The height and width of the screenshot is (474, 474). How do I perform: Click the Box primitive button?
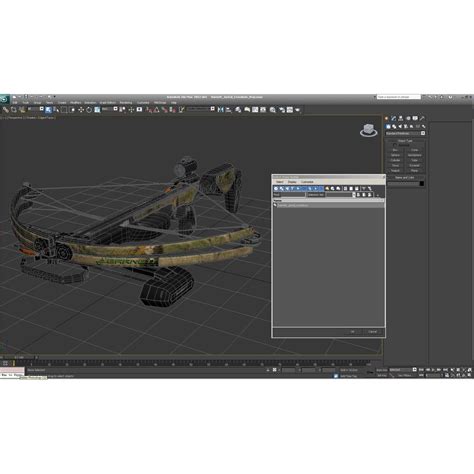point(395,150)
